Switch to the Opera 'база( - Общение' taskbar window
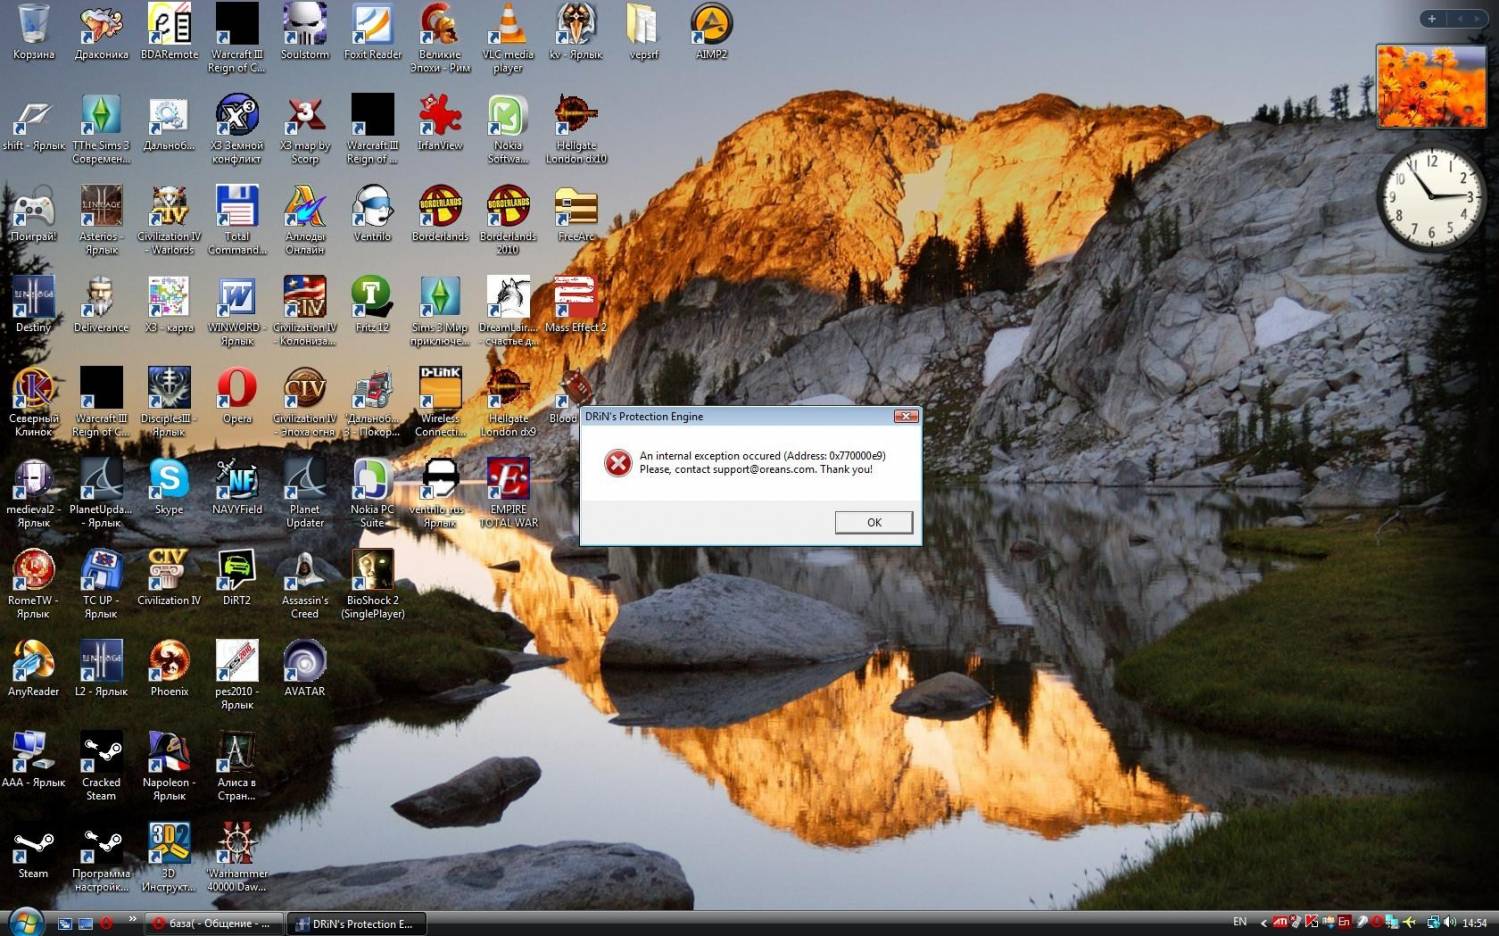 point(212,923)
